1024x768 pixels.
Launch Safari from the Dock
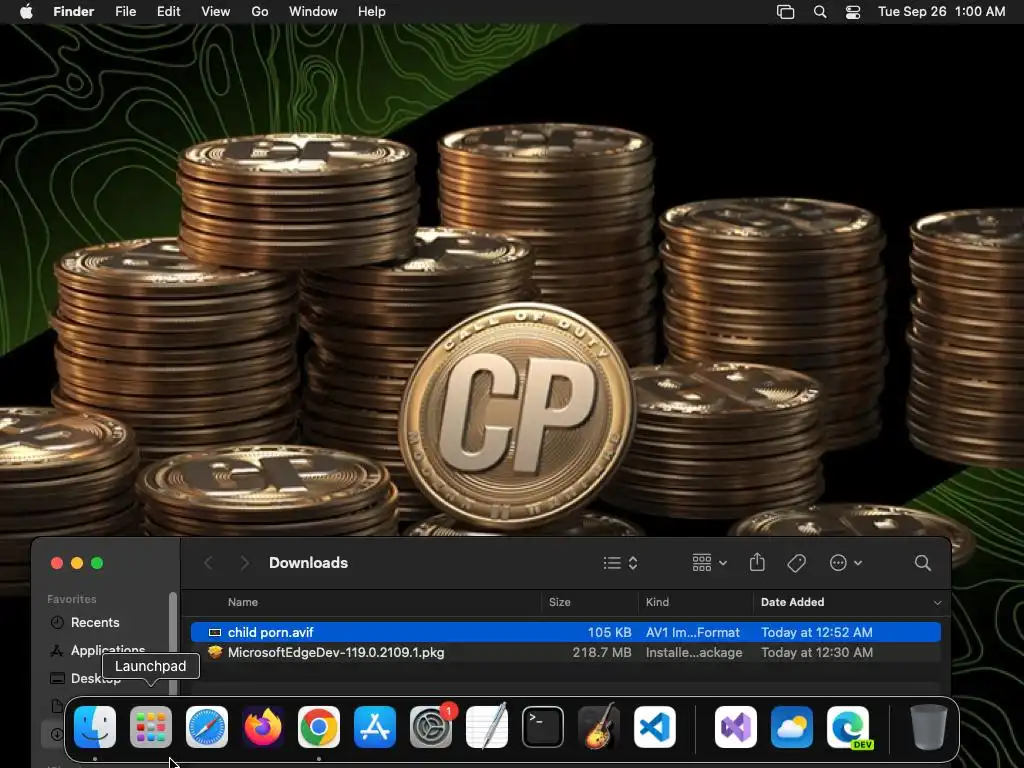click(207, 727)
